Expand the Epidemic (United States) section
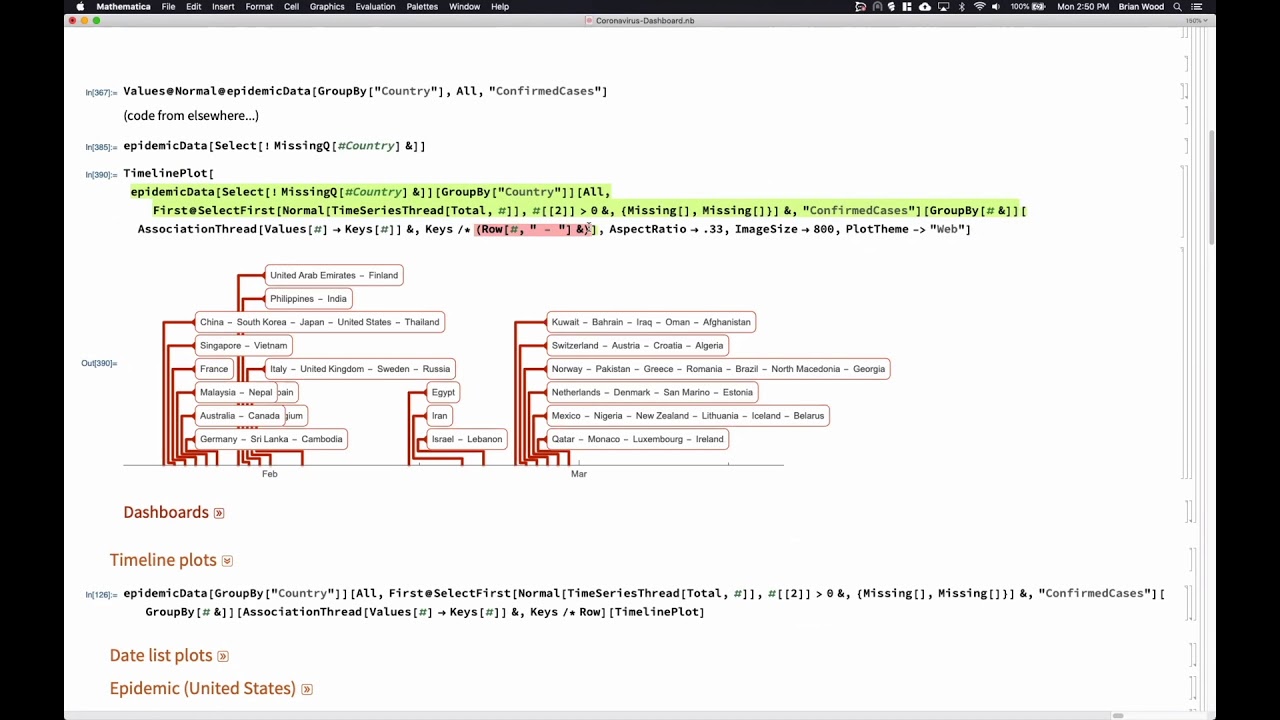Image resolution: width=1280 pixels, height=720 pixels. [307, 689]
